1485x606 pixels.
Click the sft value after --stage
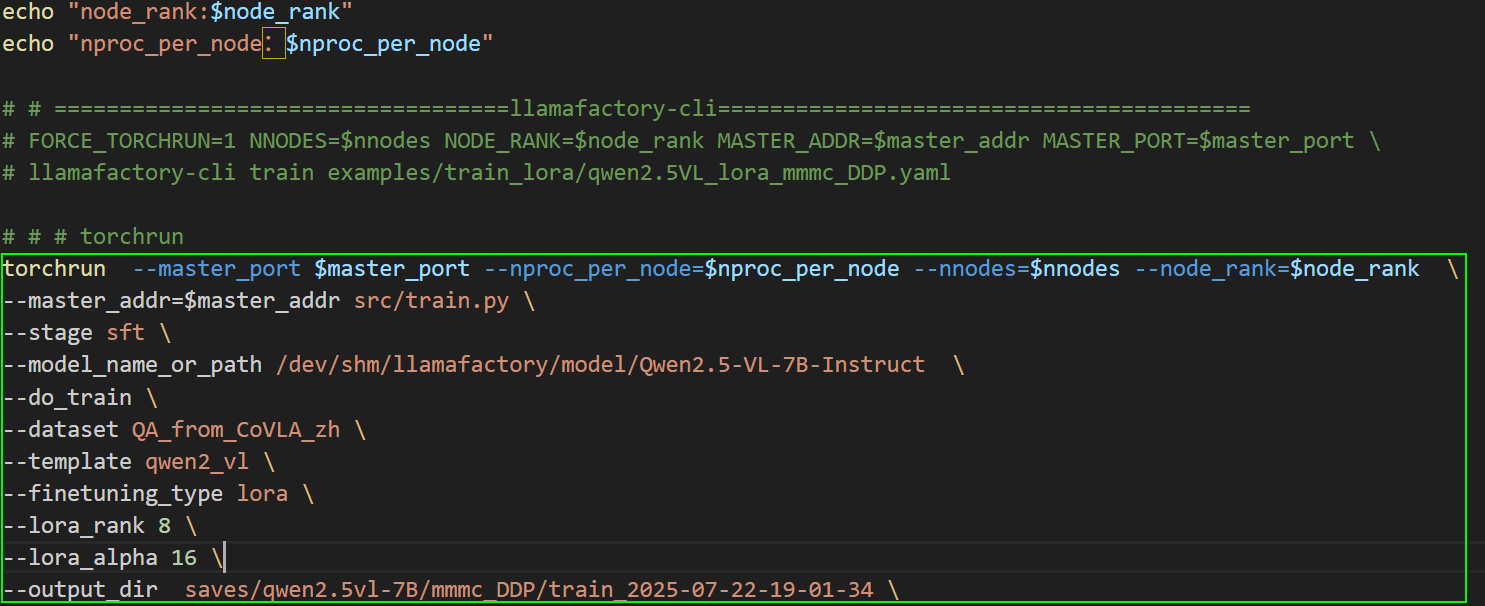(126, 333)
